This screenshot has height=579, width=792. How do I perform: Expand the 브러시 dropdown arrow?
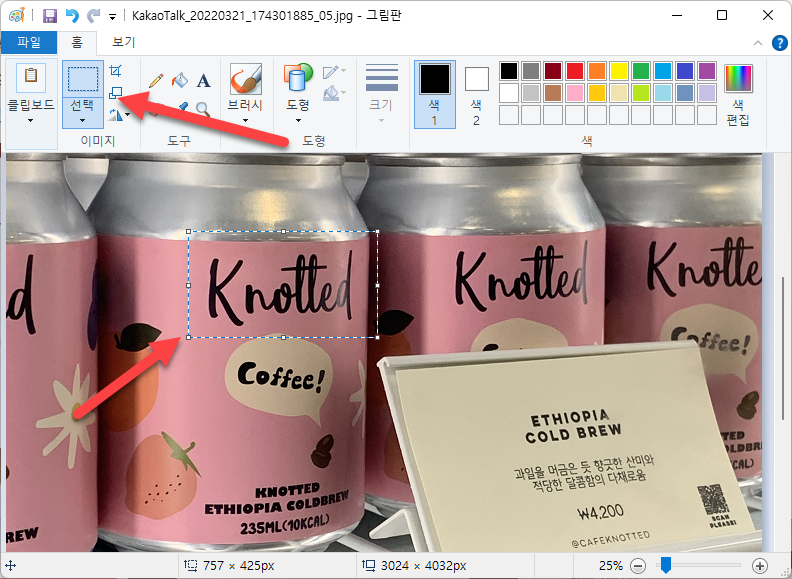[x=245, y=120]
